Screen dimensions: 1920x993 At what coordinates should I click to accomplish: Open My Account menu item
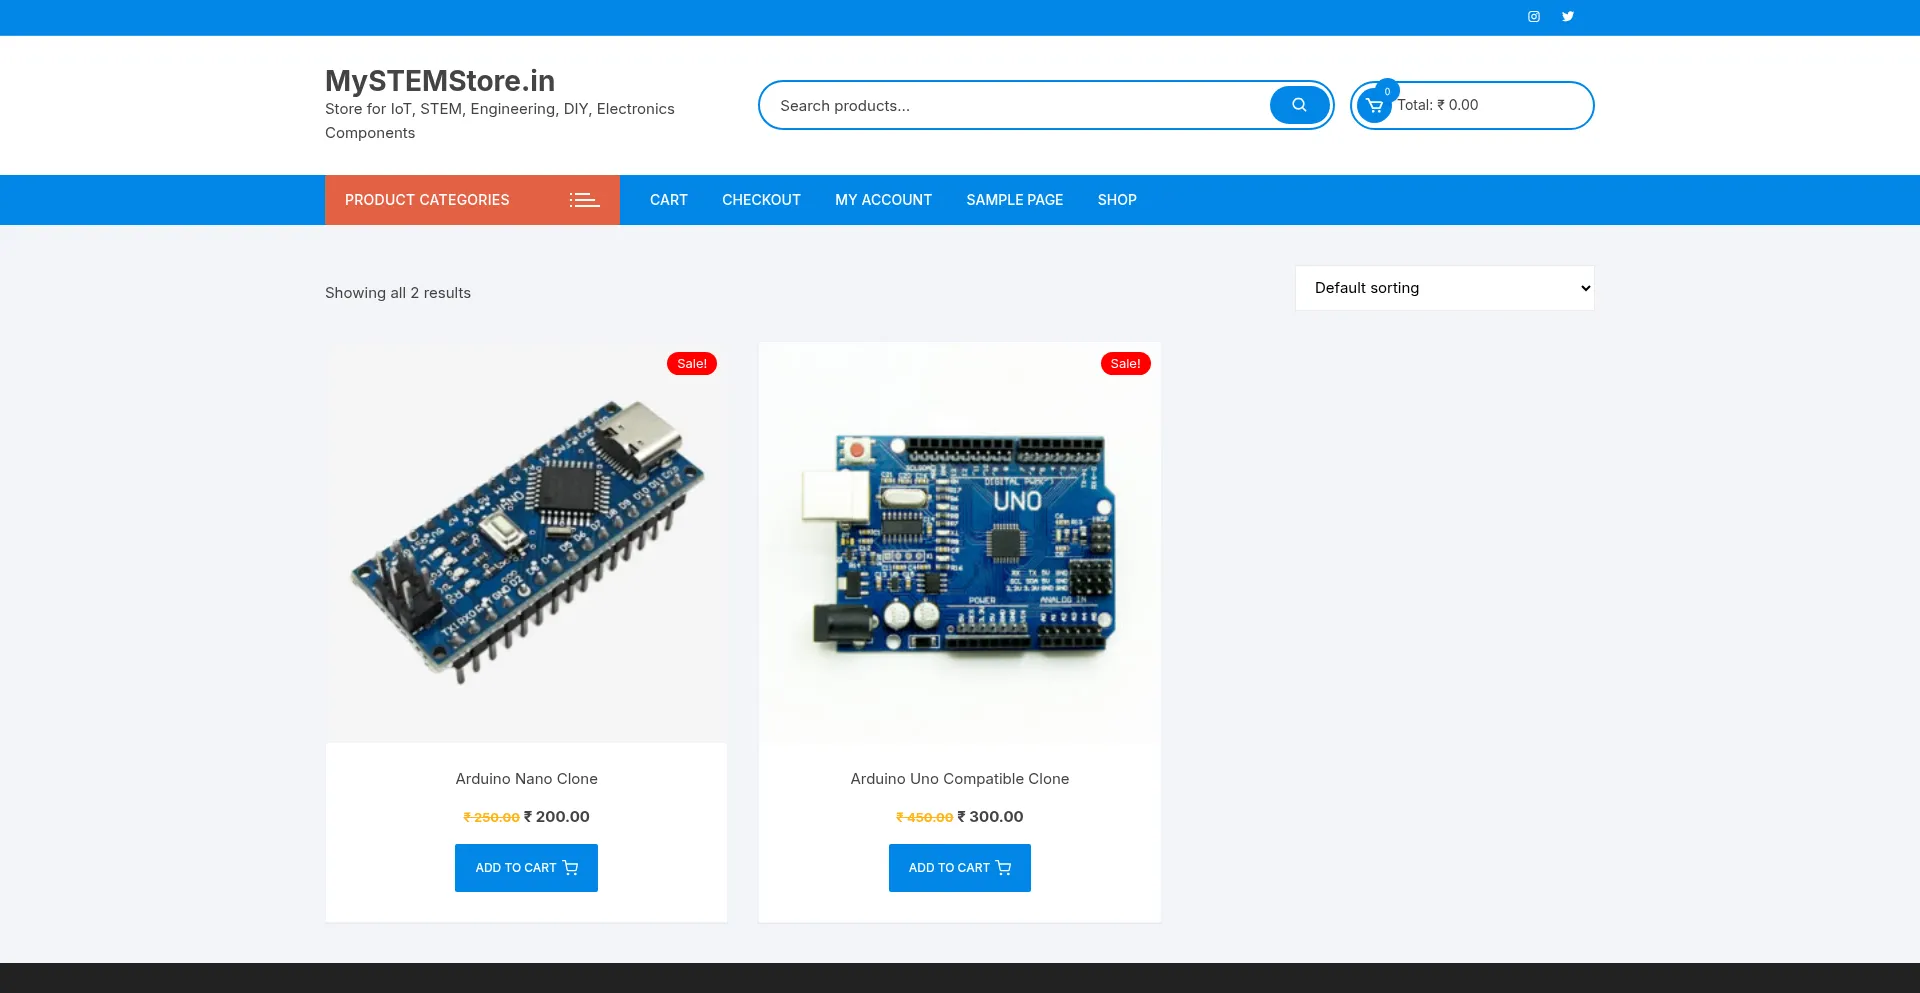(883, 200)
